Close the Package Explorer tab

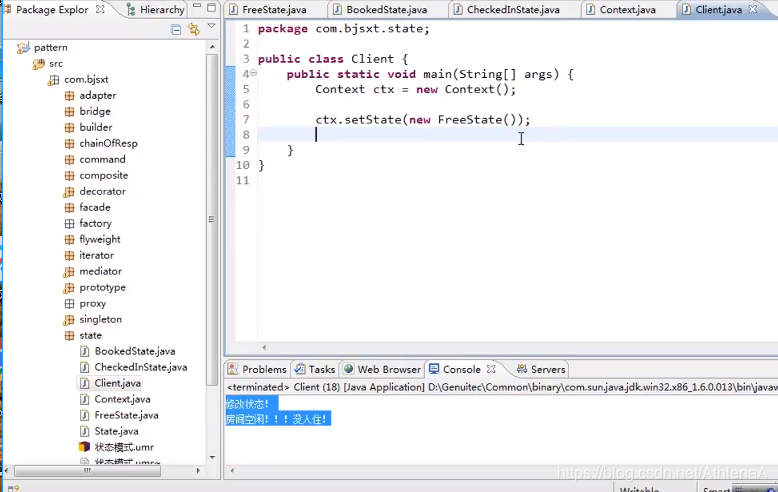(x=100, y=9)
